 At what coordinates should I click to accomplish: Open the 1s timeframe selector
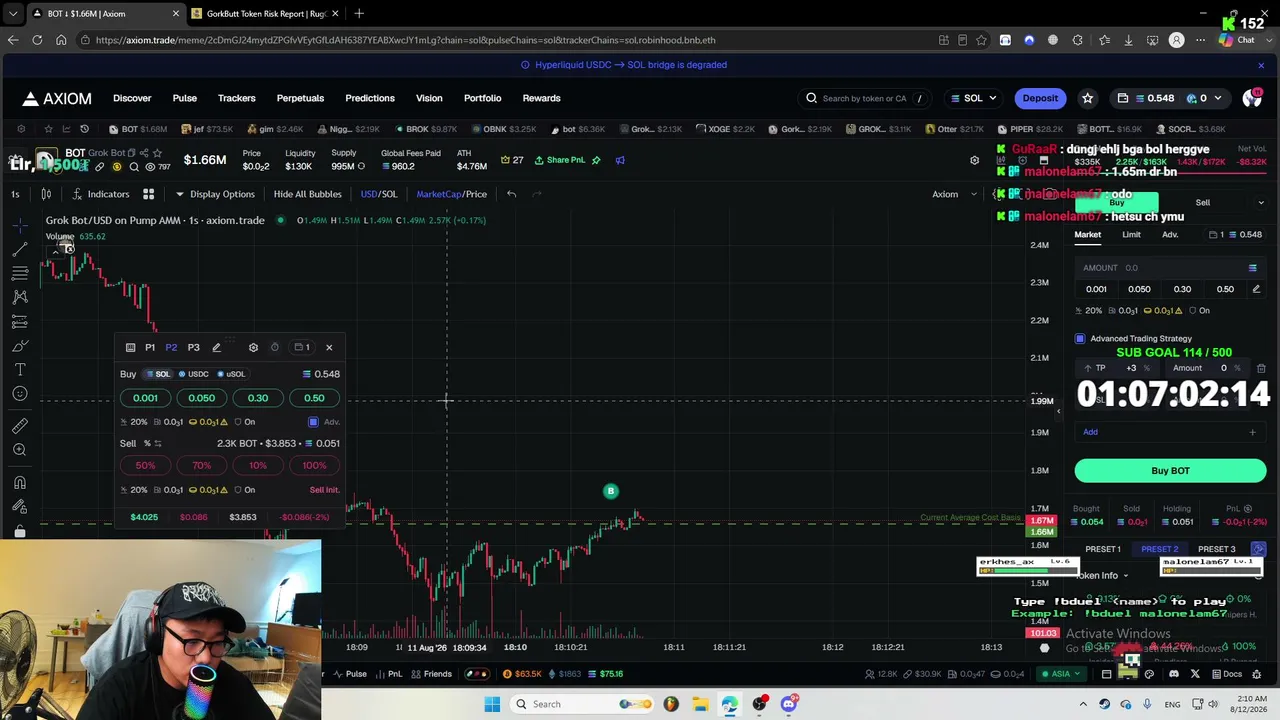point(15,194)
